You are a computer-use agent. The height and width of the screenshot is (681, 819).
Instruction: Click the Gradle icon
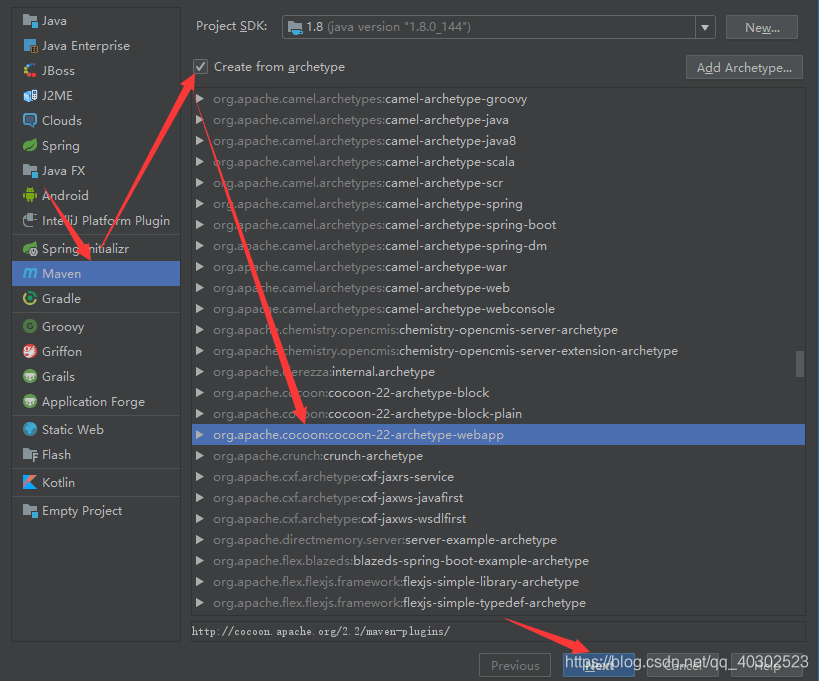pyautogui.click(x=30, y=299)
